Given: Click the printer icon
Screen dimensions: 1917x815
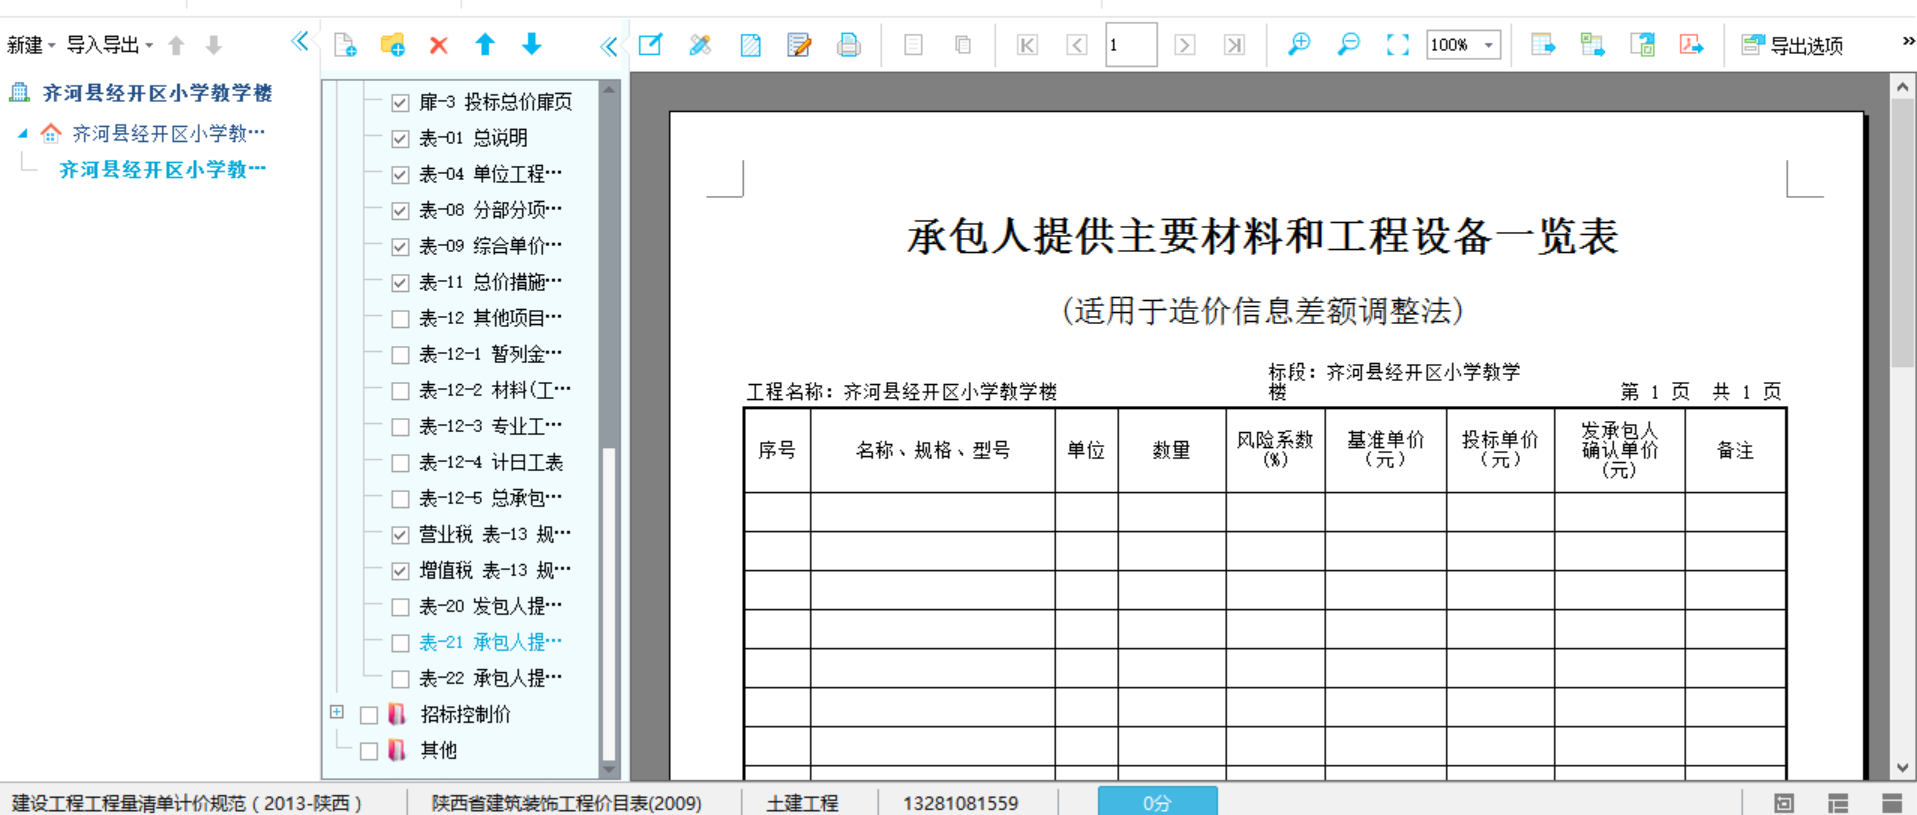Looking at the screenshot, I should (x=848, y=45).
